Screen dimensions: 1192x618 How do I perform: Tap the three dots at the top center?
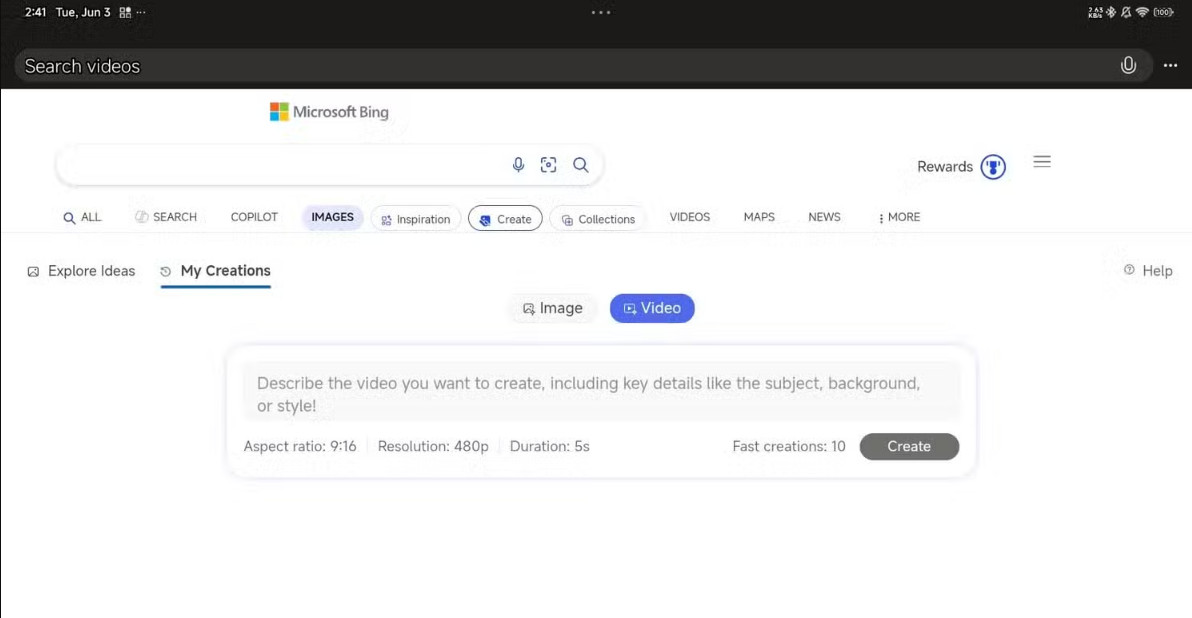[x=601, y=12]
